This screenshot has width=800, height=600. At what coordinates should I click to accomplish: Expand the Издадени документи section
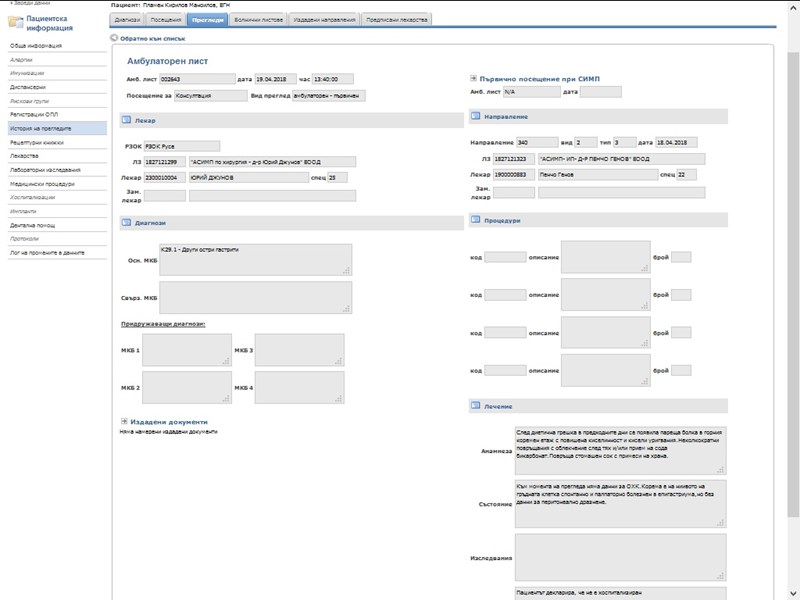[x=124, y=422]
